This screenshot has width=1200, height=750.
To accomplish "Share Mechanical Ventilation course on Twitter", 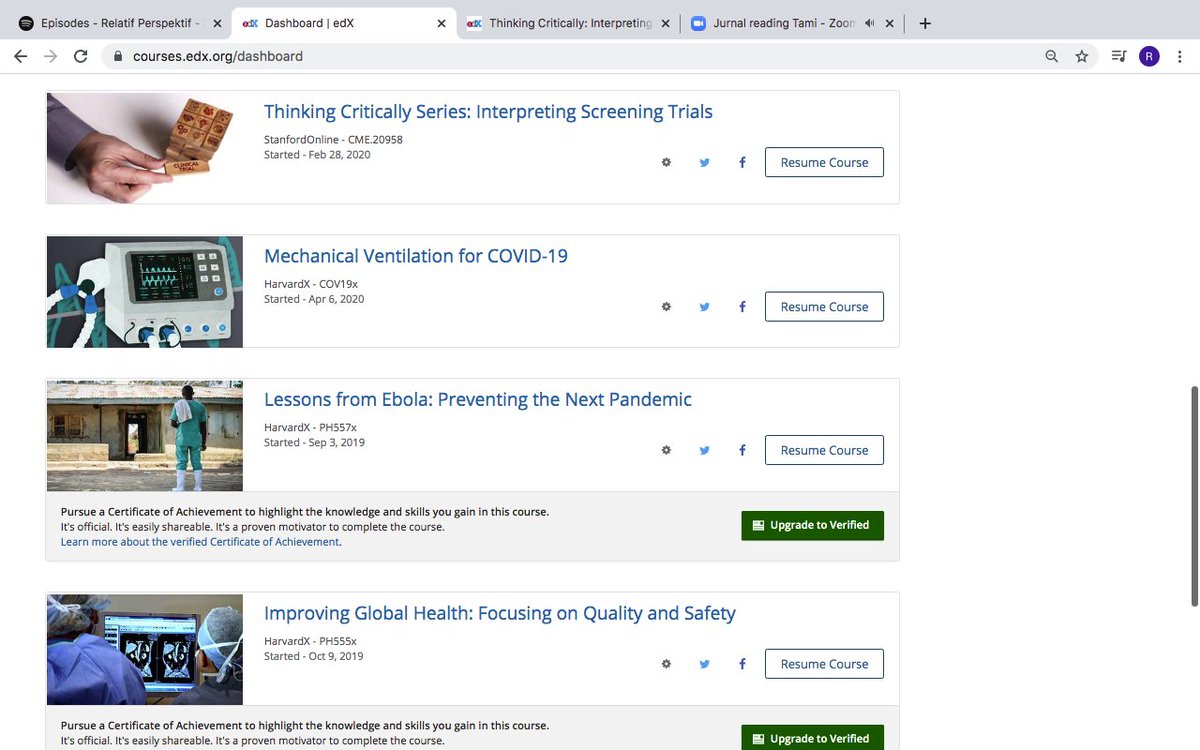I will 704,307.
